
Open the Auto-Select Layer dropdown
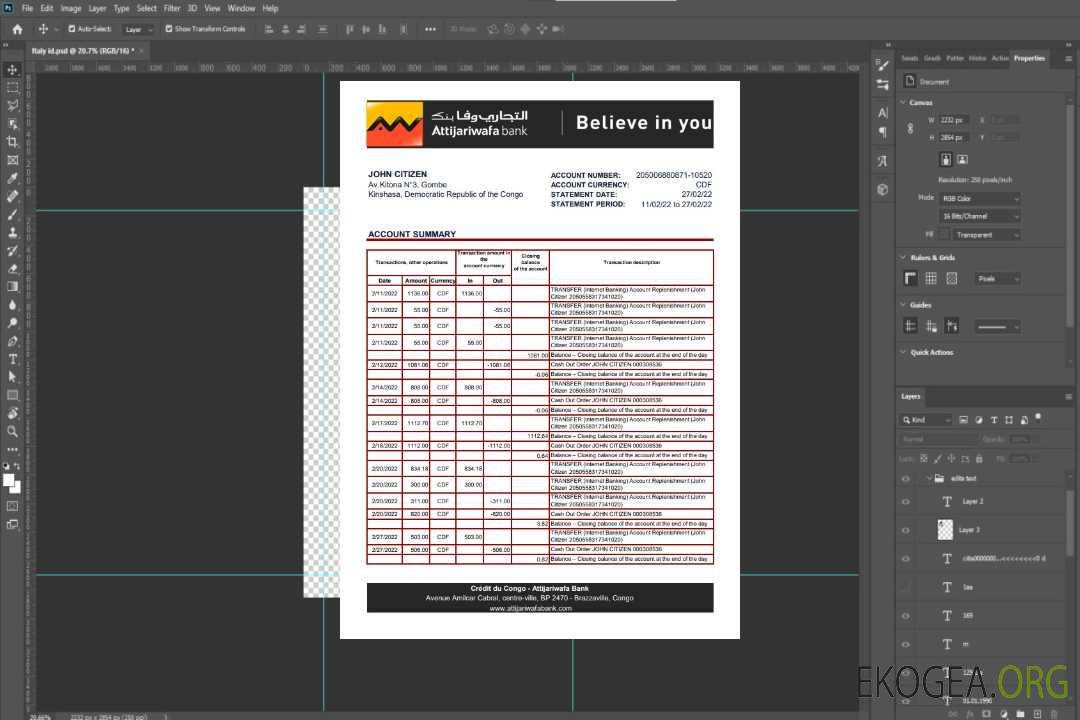coord(138,29)
